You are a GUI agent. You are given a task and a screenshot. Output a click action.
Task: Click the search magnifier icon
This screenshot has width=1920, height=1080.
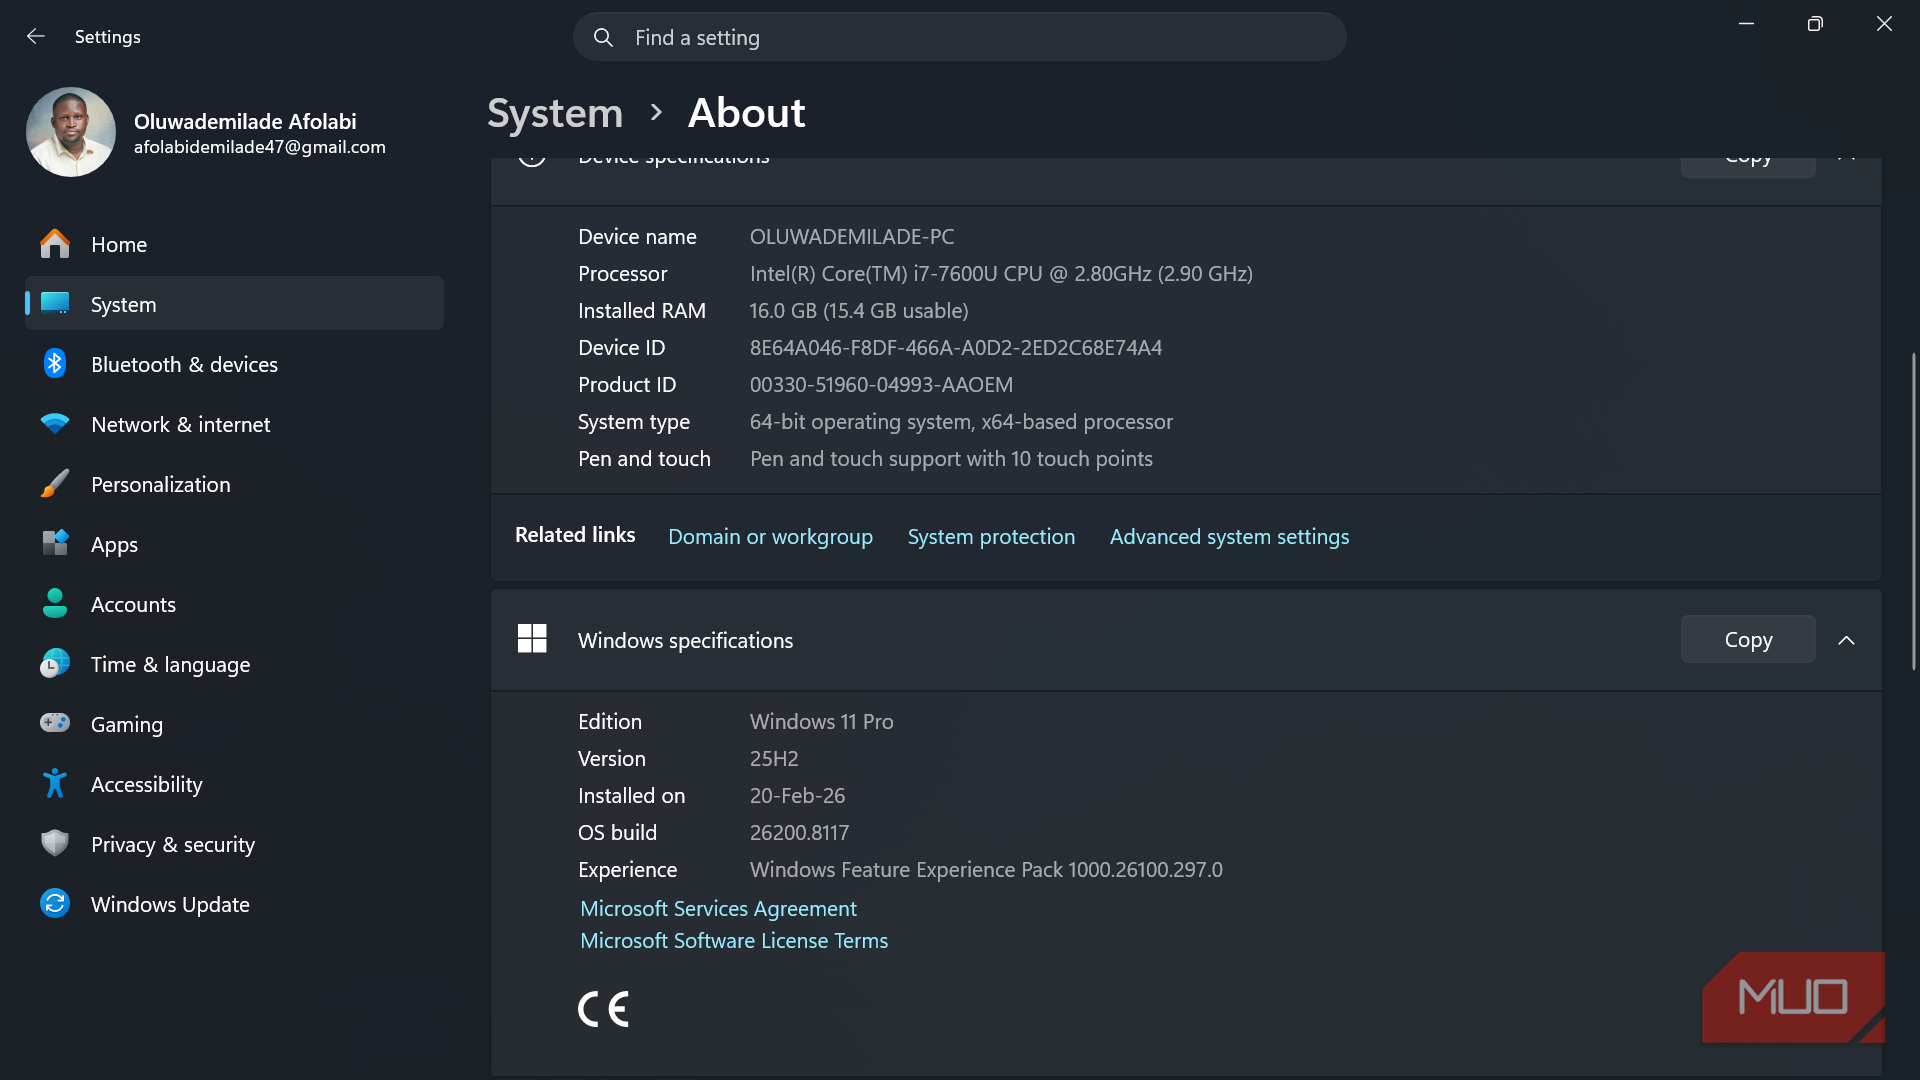pyautogui.click(x=603, y=37)
